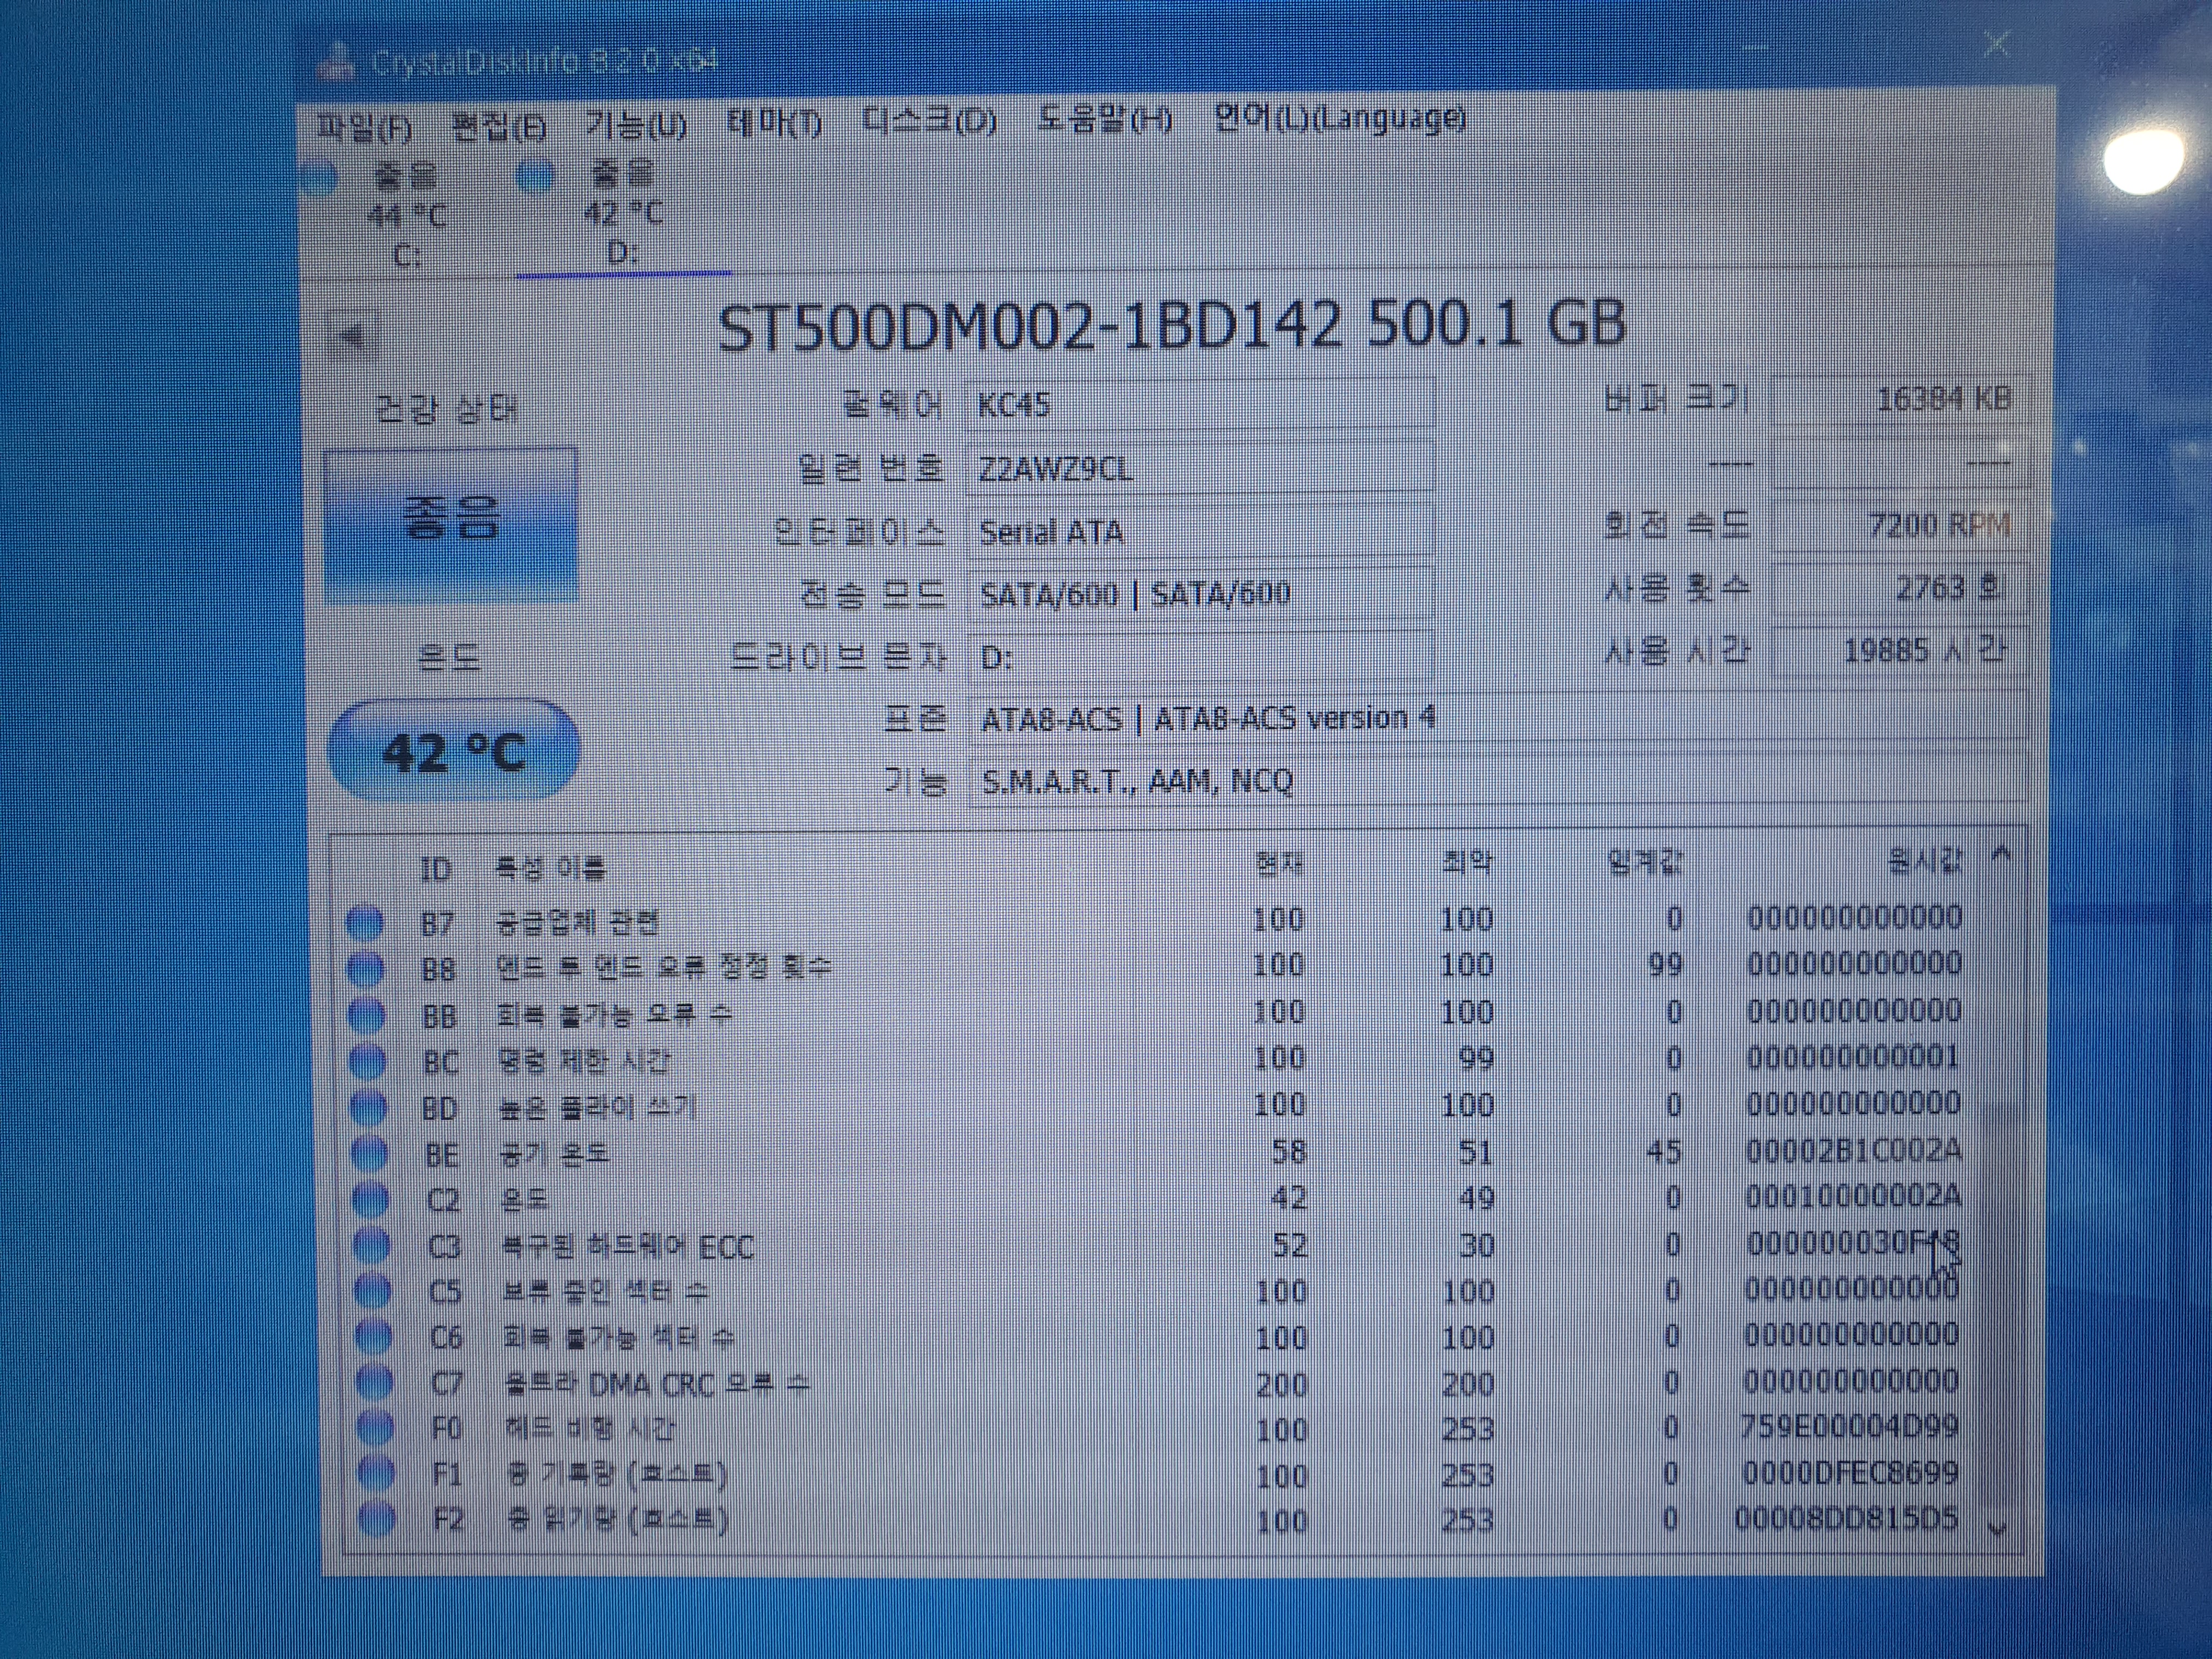2212x1659 pixels.
Task: Click the rotation speed value 7200 RPM
Action: tap(1900, 525)
